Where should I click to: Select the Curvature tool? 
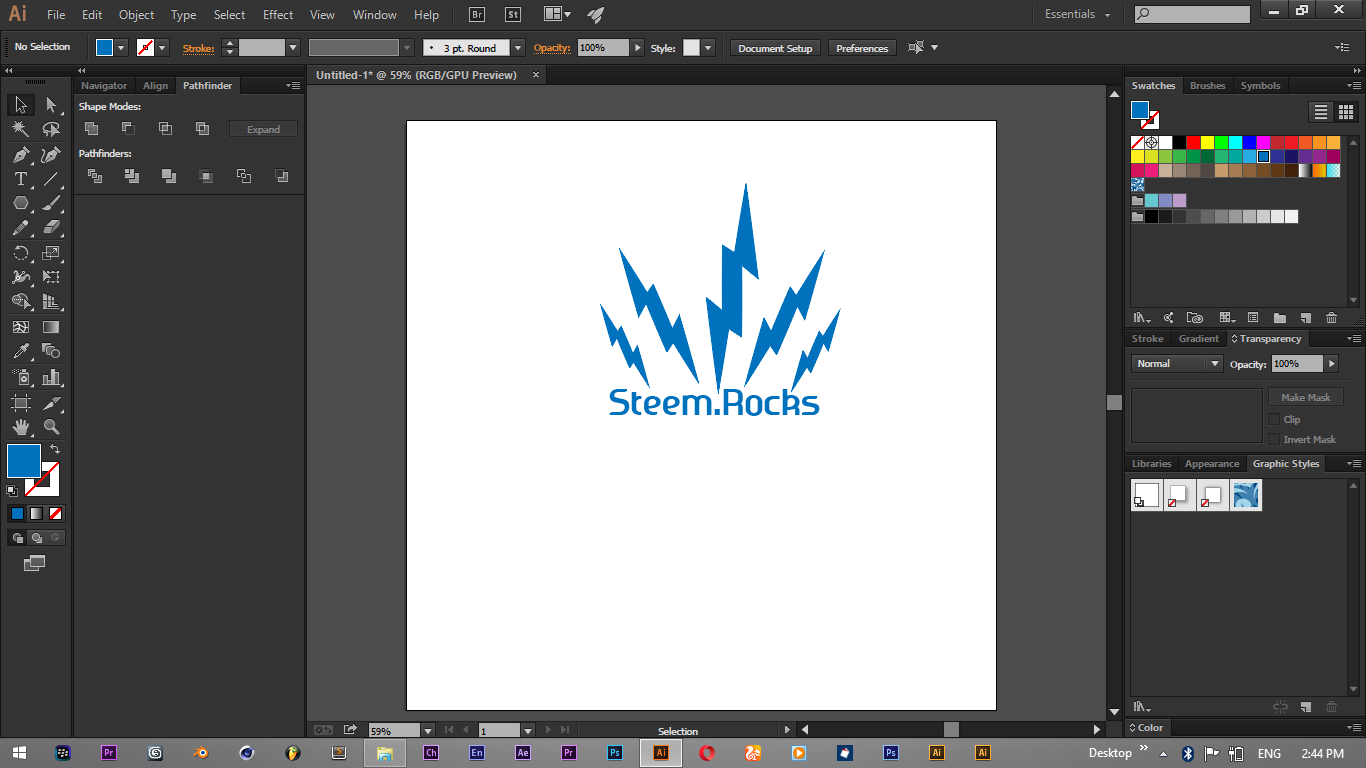point(51,155)
